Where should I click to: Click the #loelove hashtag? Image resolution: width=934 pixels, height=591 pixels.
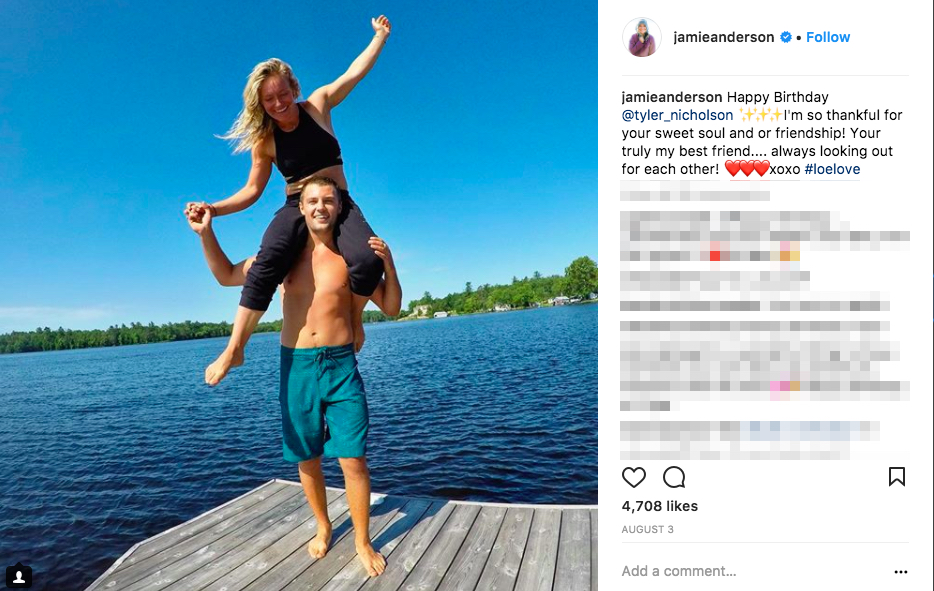click(832, 169)
